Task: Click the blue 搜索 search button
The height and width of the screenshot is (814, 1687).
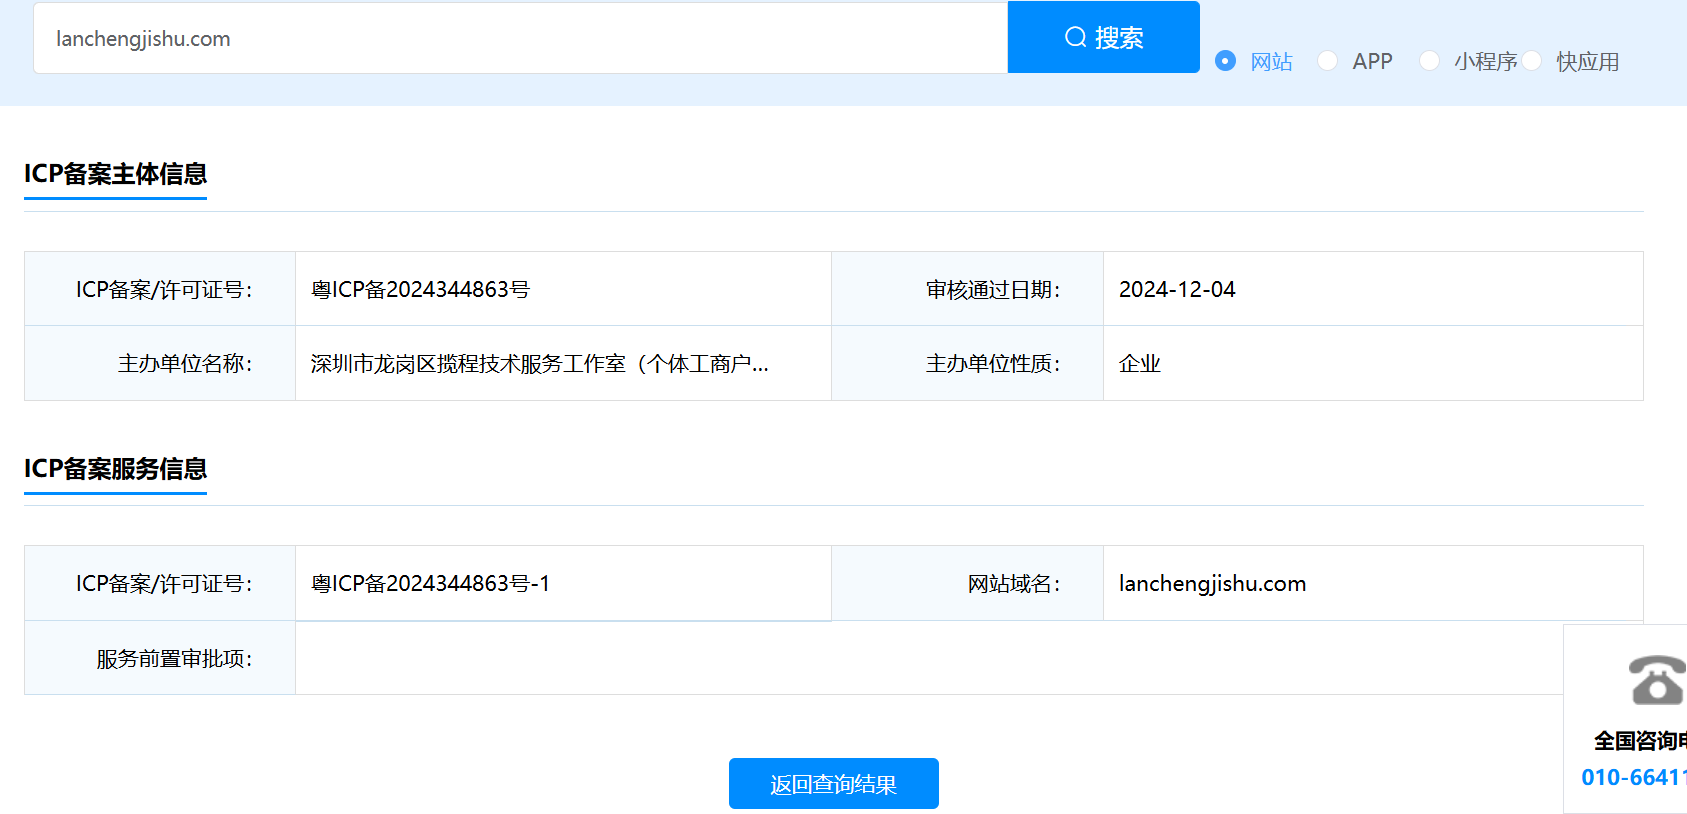Action: [x=1104, y=37]
